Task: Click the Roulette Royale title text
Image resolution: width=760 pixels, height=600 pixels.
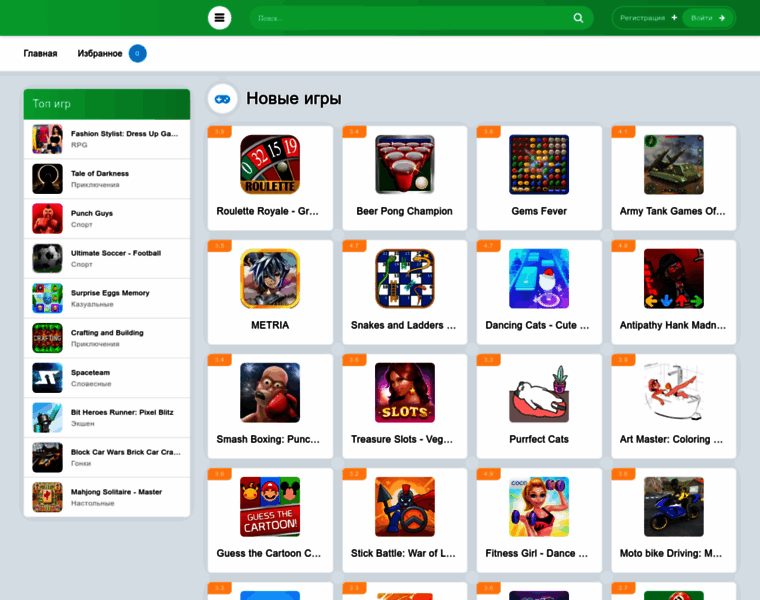Action: (268, 211)
